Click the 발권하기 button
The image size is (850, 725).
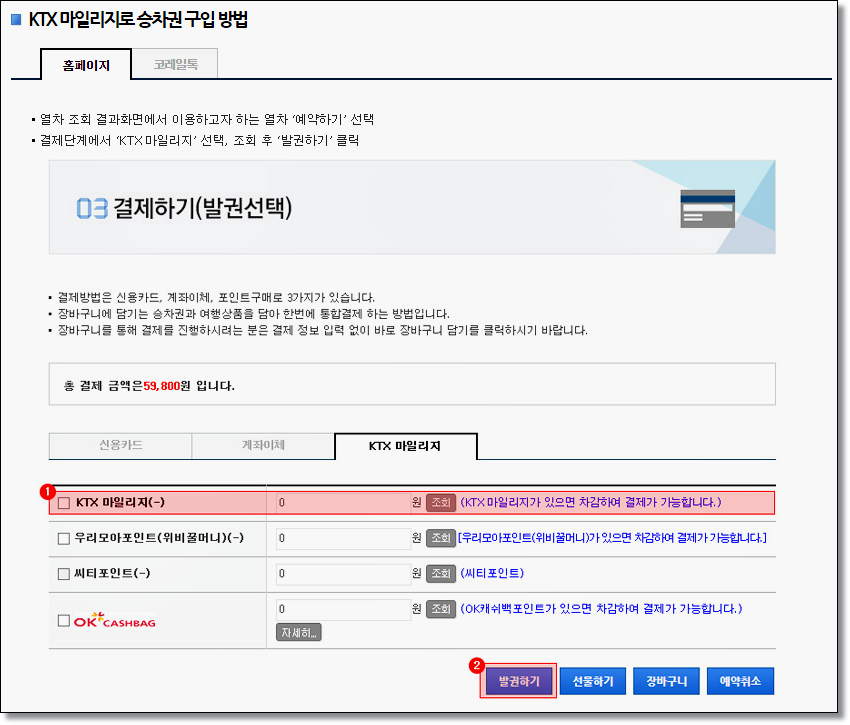(519, 681)
